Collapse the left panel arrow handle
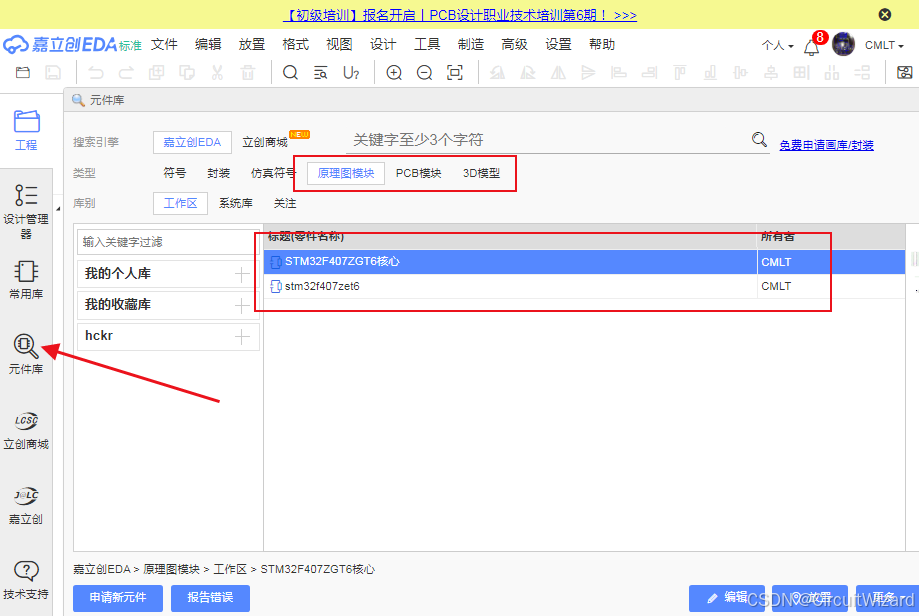This screenshot has width=919, height=616. pos(58,209)
